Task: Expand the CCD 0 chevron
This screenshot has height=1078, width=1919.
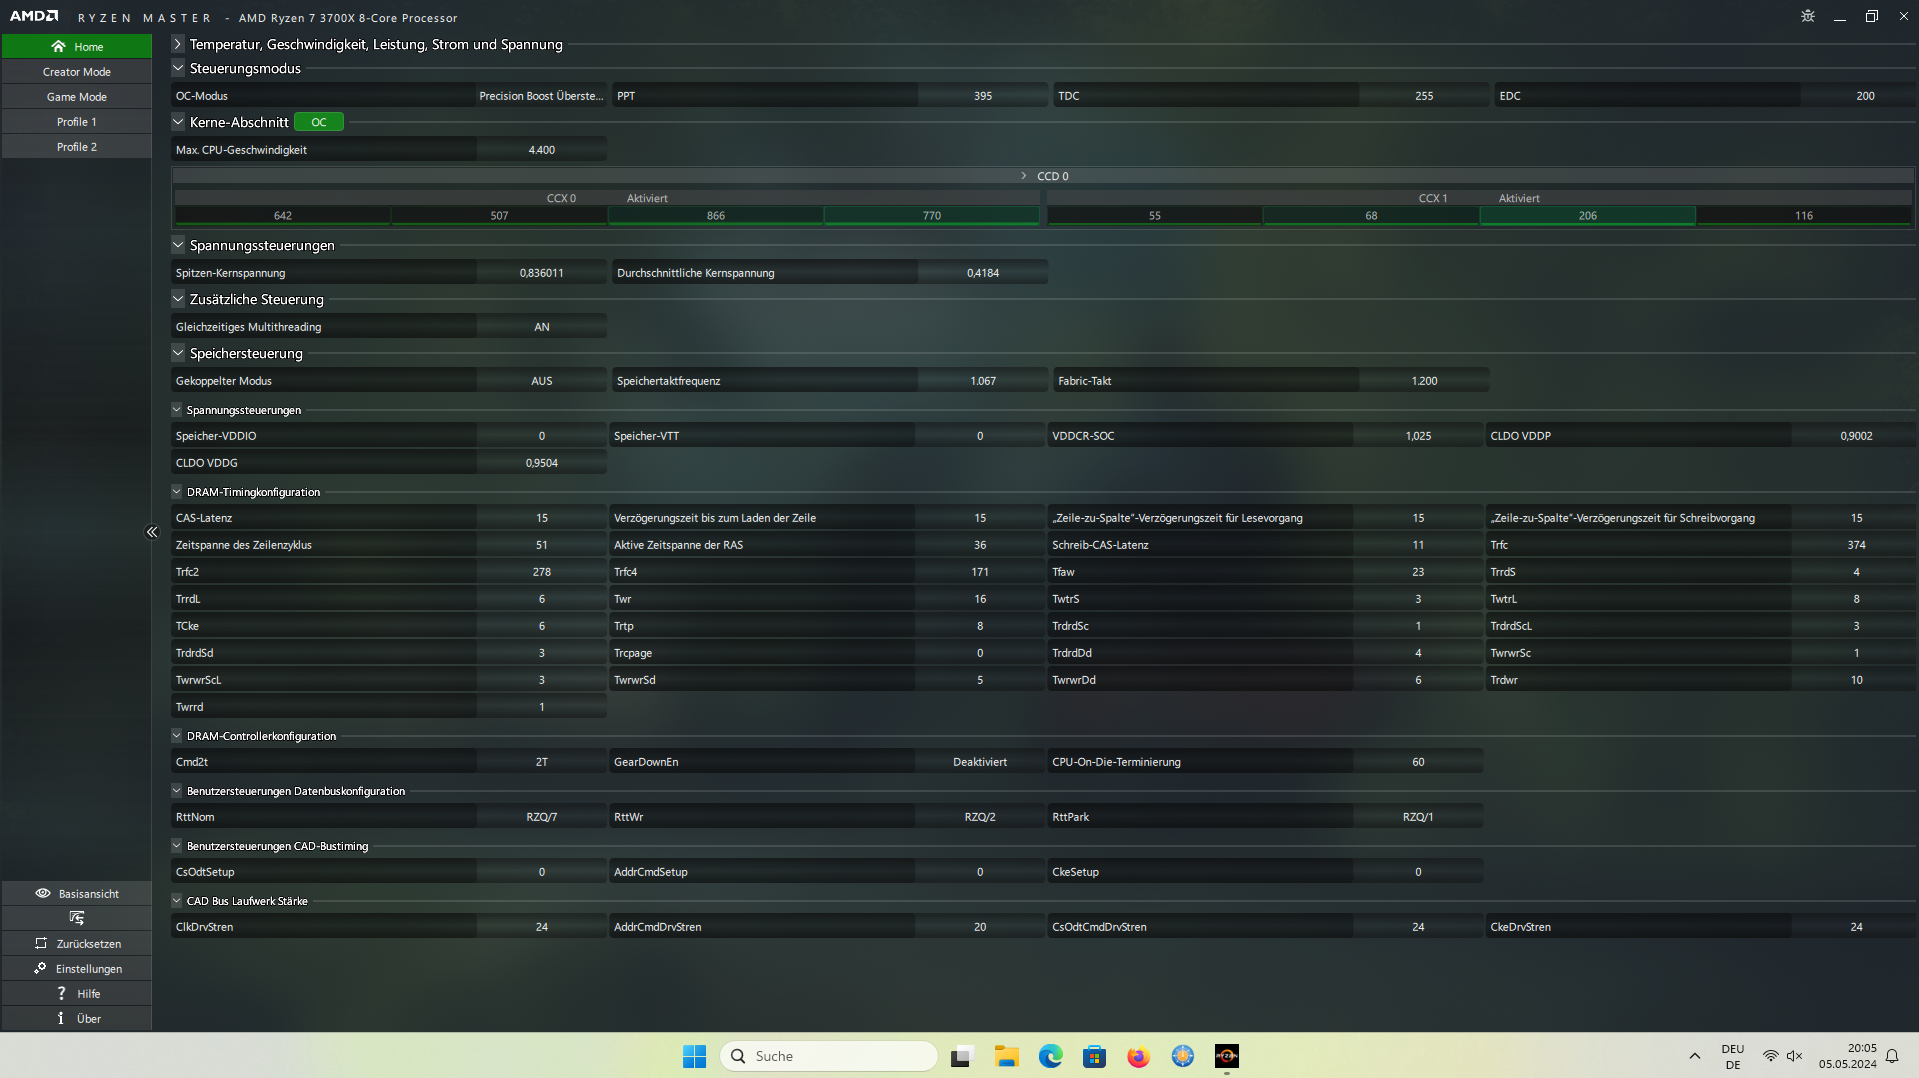Action: (1023, 176)
